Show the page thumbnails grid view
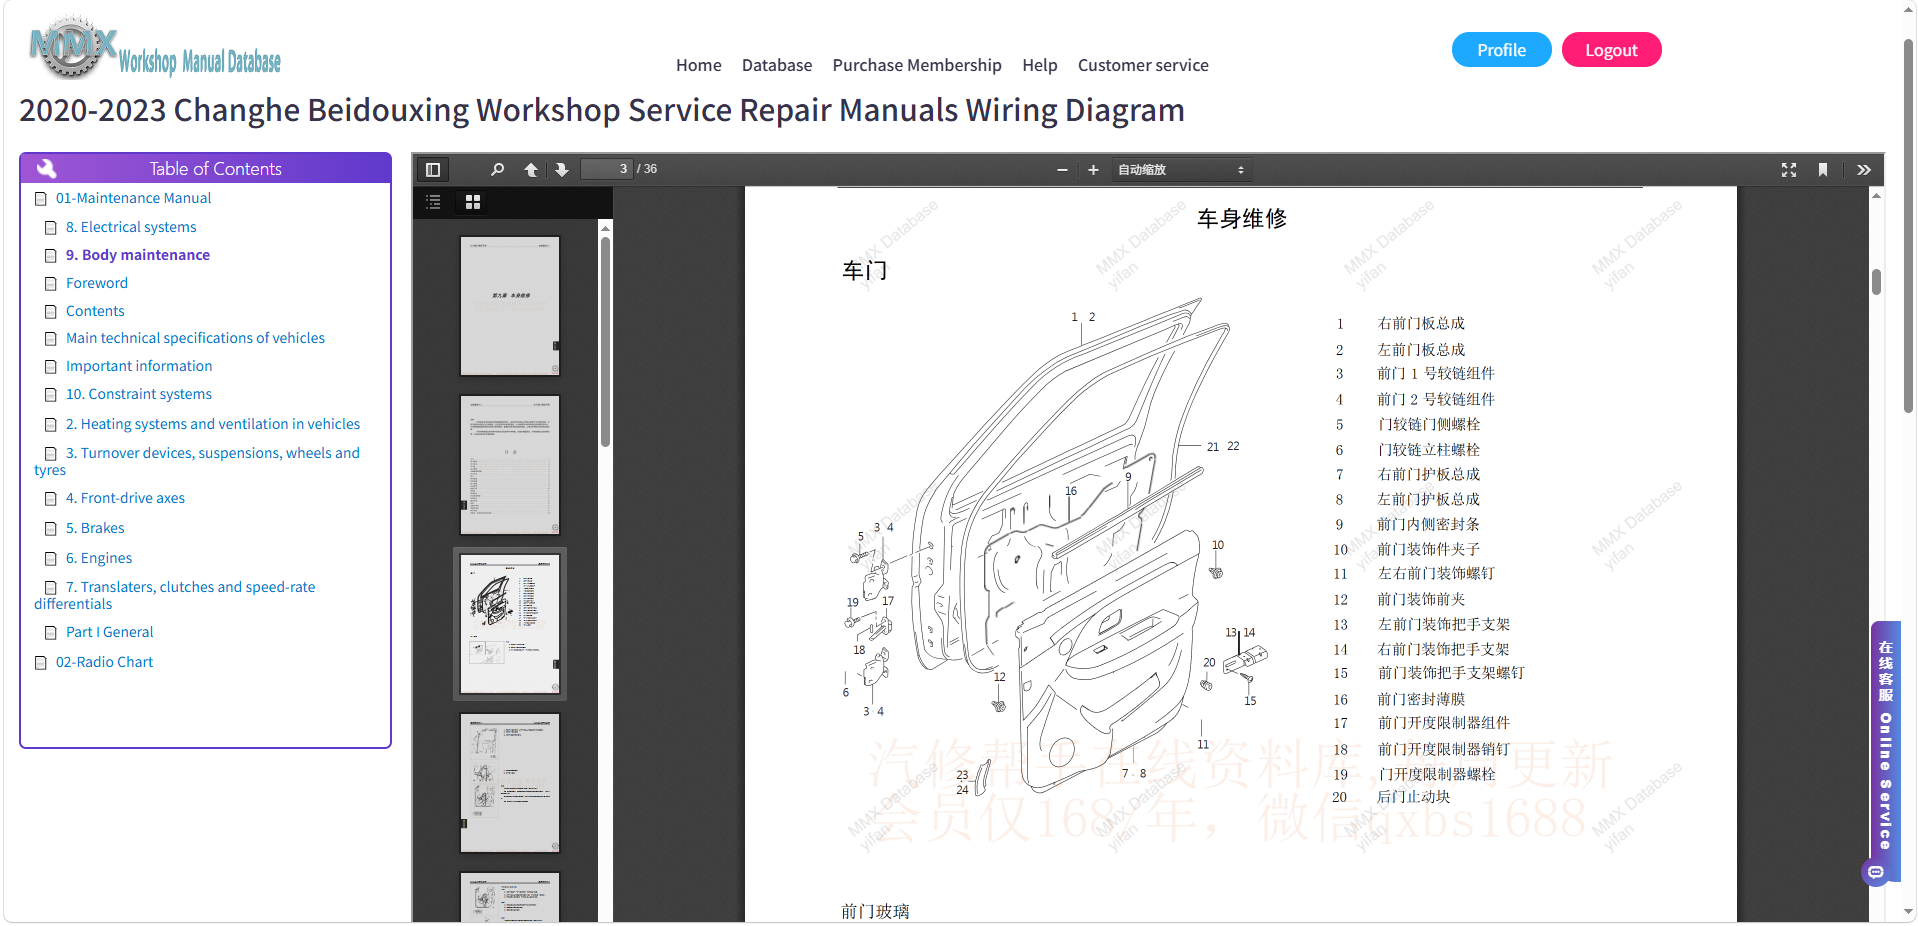1918x926 pixels. [x=473, y=202]
